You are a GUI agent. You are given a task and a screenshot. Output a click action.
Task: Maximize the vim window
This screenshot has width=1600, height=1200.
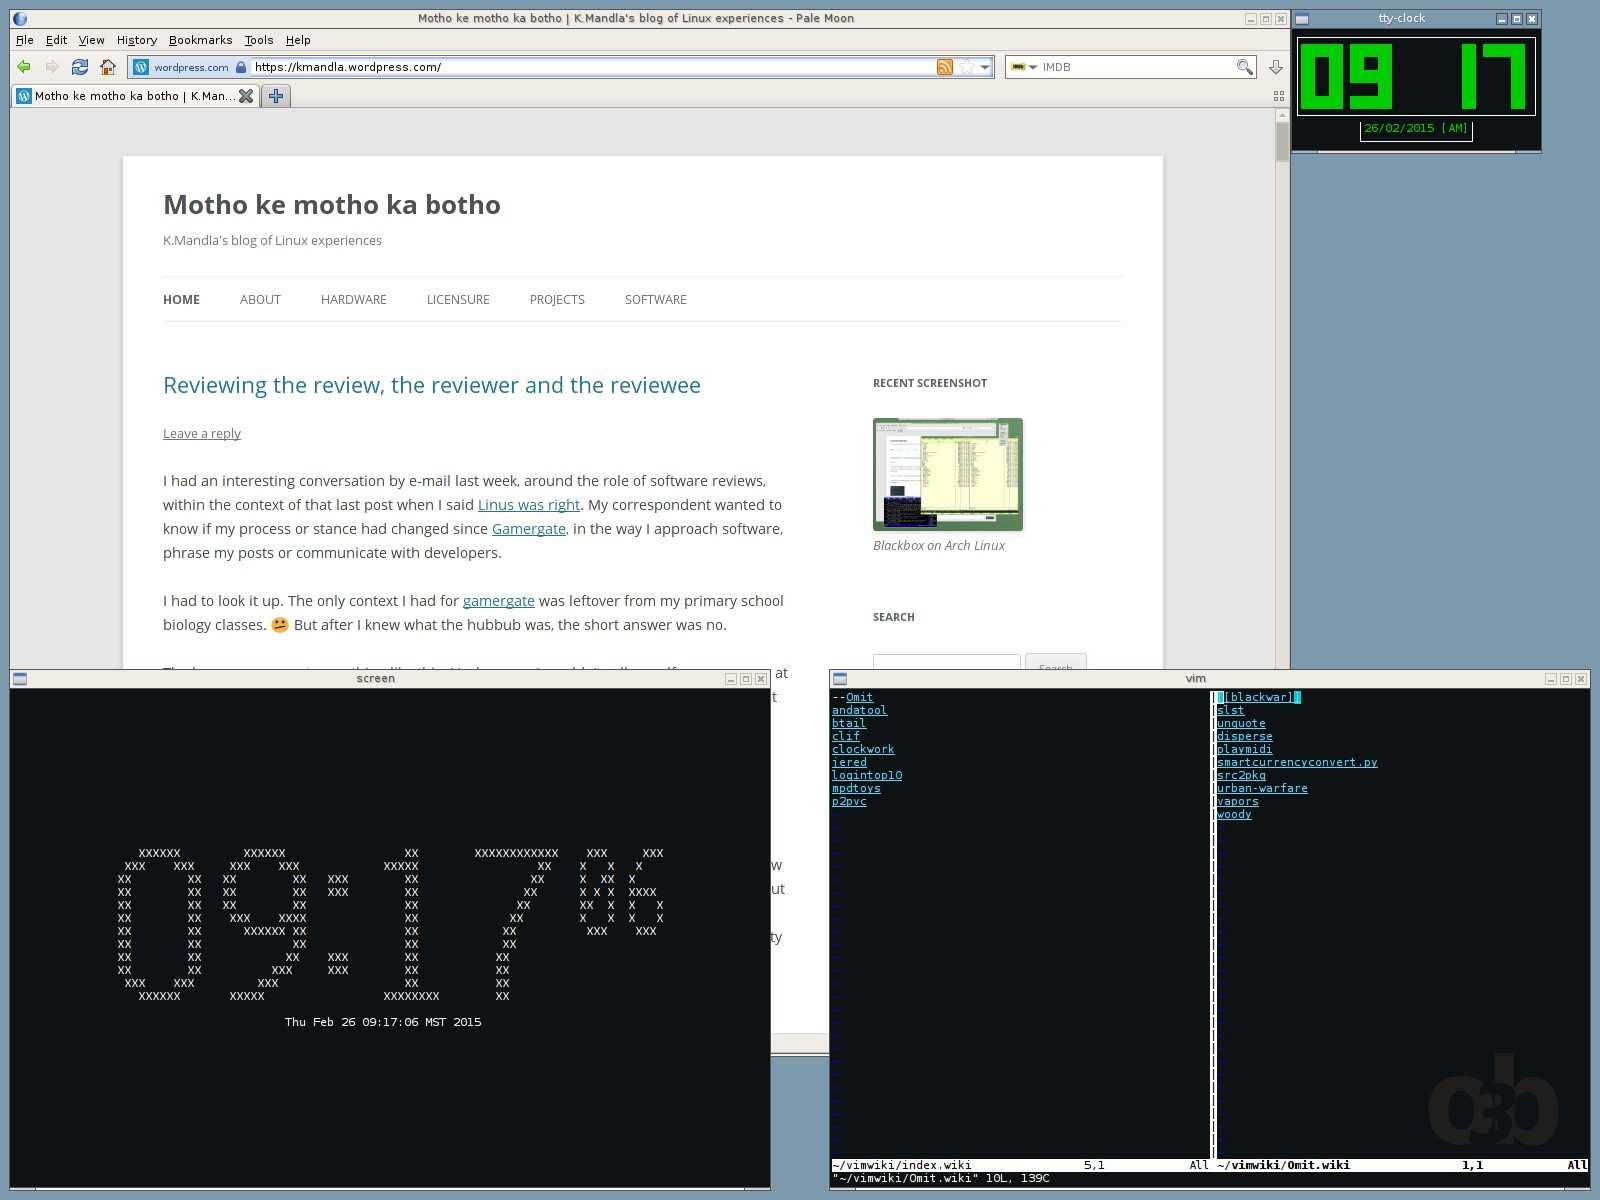click(x=1566, y=679)
